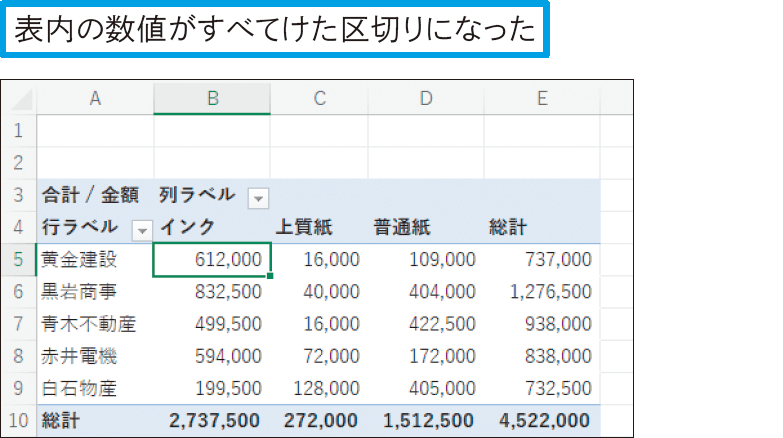Screen dimensions: 783x438
Task: Select the 普通紙 column heading cell
Action: click(426, 227)
